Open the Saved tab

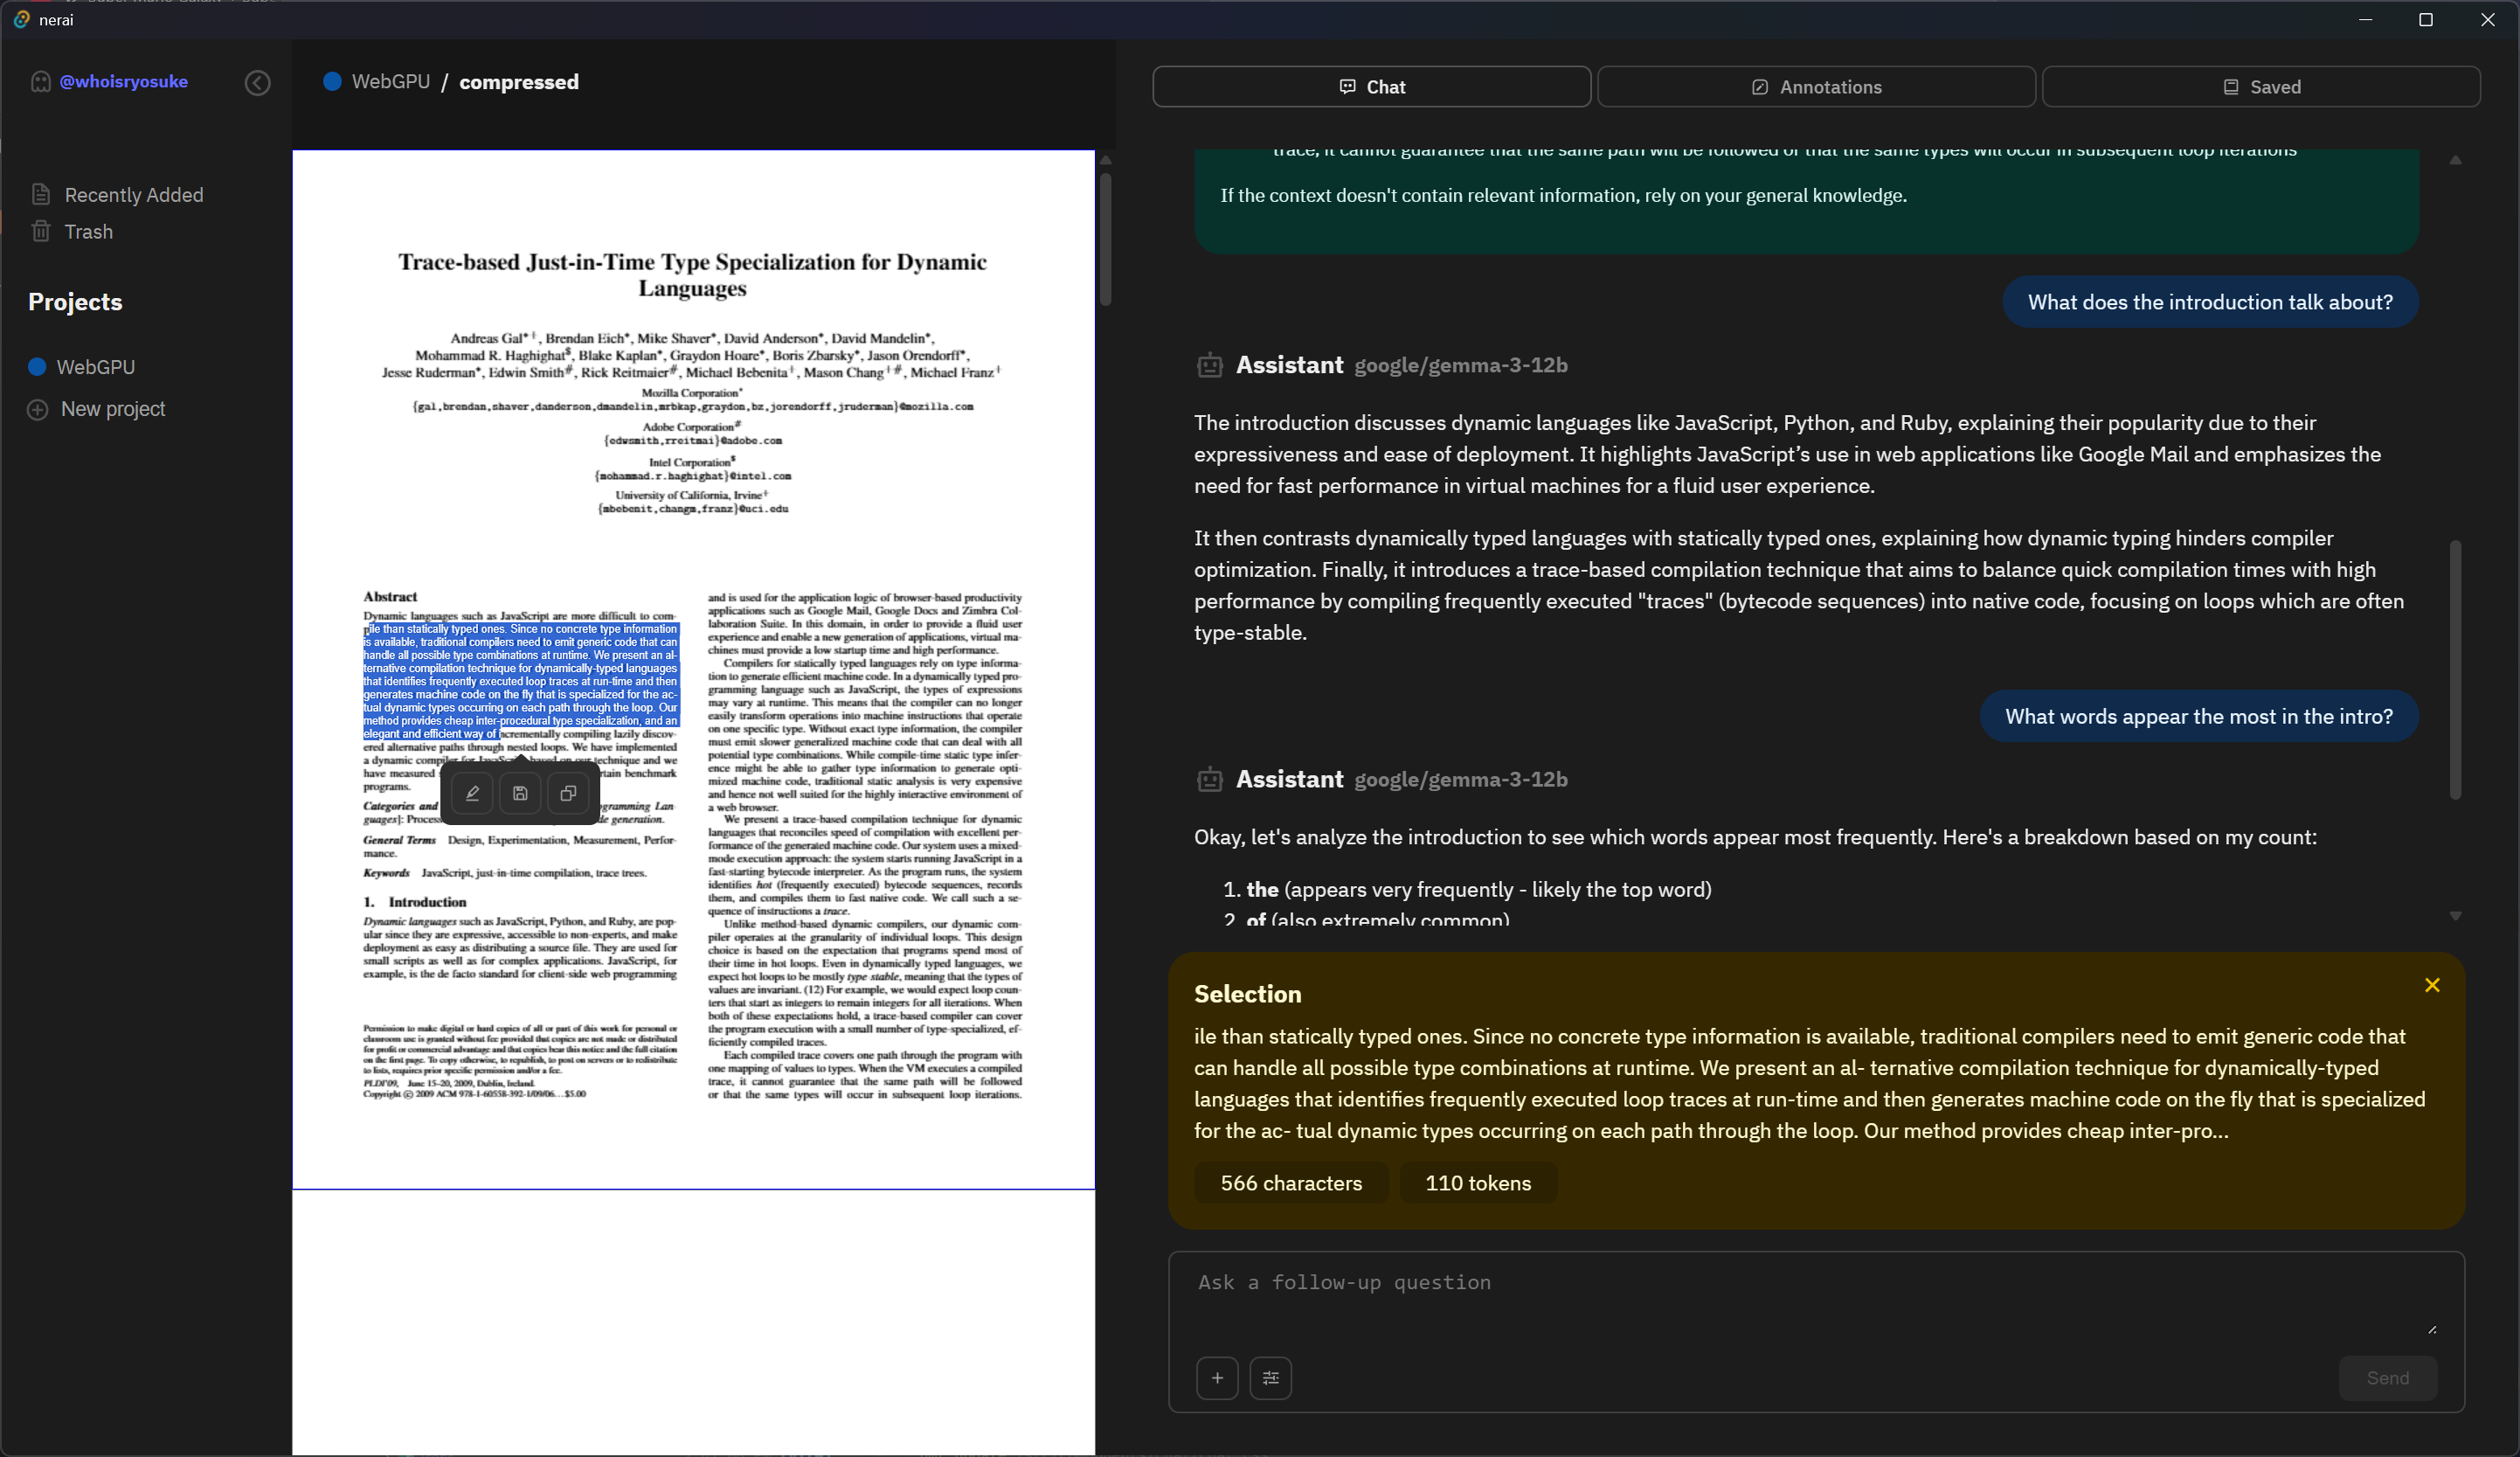point(2261,86)
